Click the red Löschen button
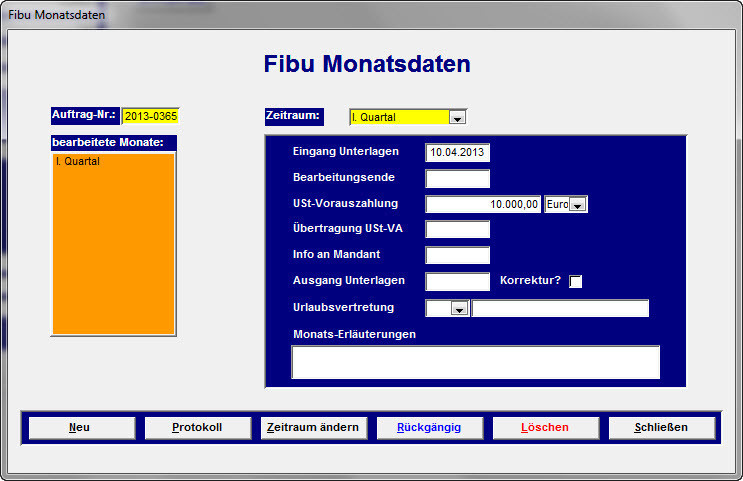743x481 pixels. (546, 427)
